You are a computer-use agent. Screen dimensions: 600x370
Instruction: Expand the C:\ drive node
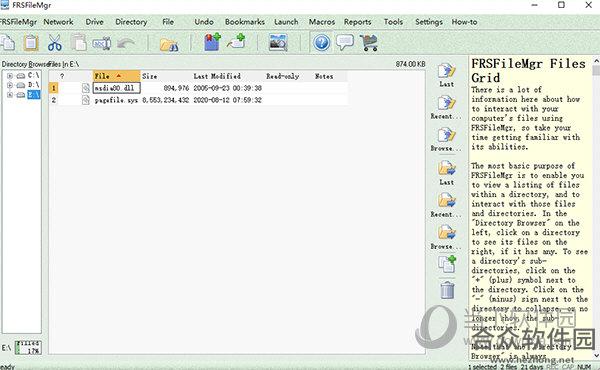[10, 76]
